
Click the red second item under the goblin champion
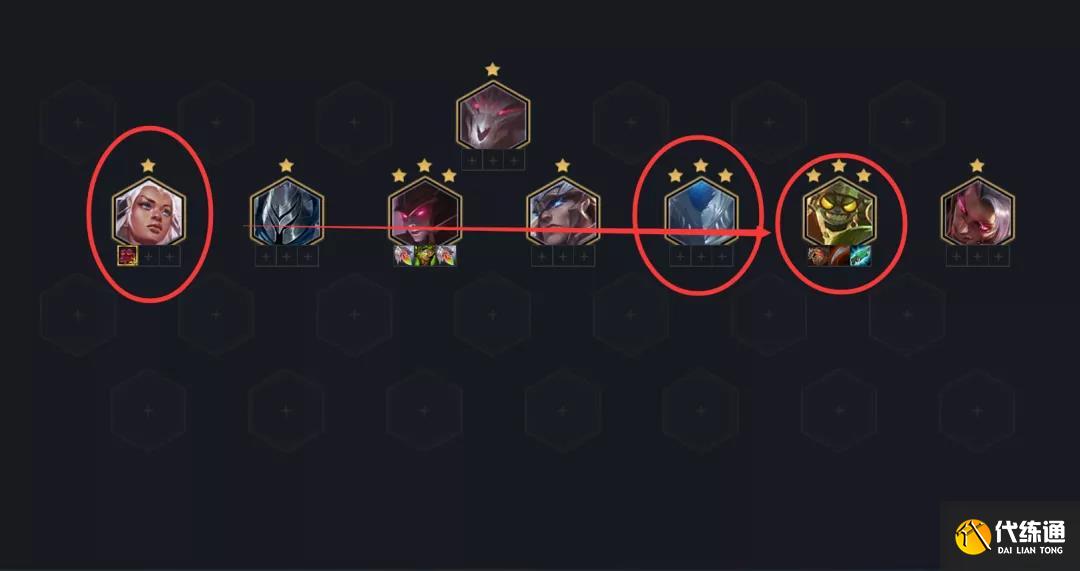[839, 256]
